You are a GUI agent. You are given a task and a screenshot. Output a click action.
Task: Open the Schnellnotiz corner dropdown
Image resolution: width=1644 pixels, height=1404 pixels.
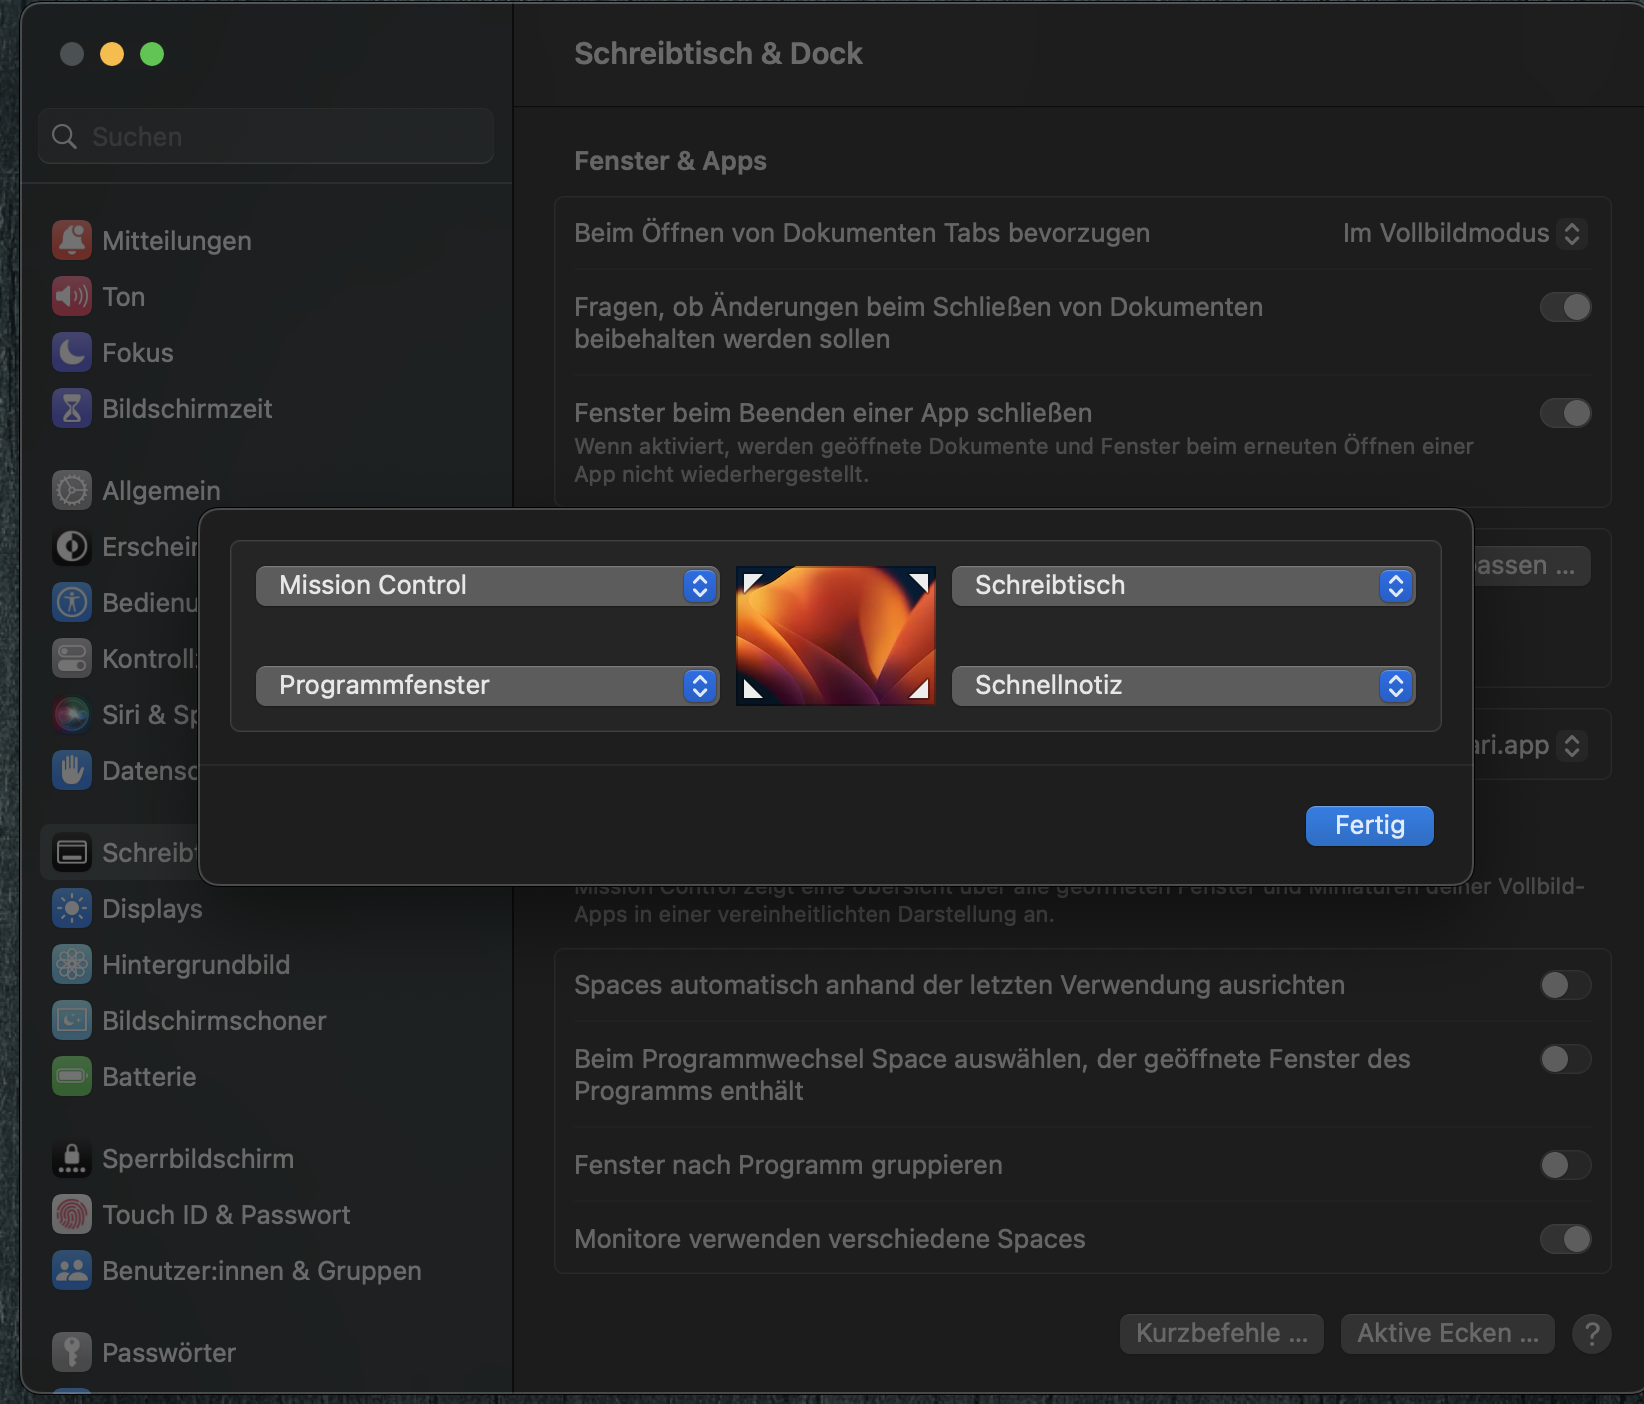click(x=1183, y=685)
